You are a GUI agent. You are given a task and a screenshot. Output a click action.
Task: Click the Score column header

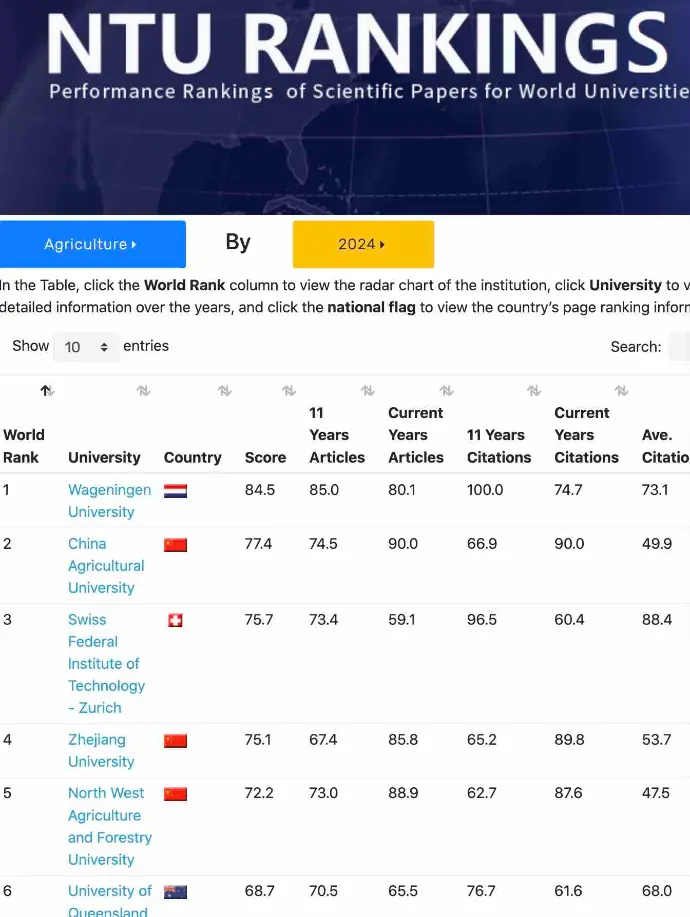coord(265,457)
